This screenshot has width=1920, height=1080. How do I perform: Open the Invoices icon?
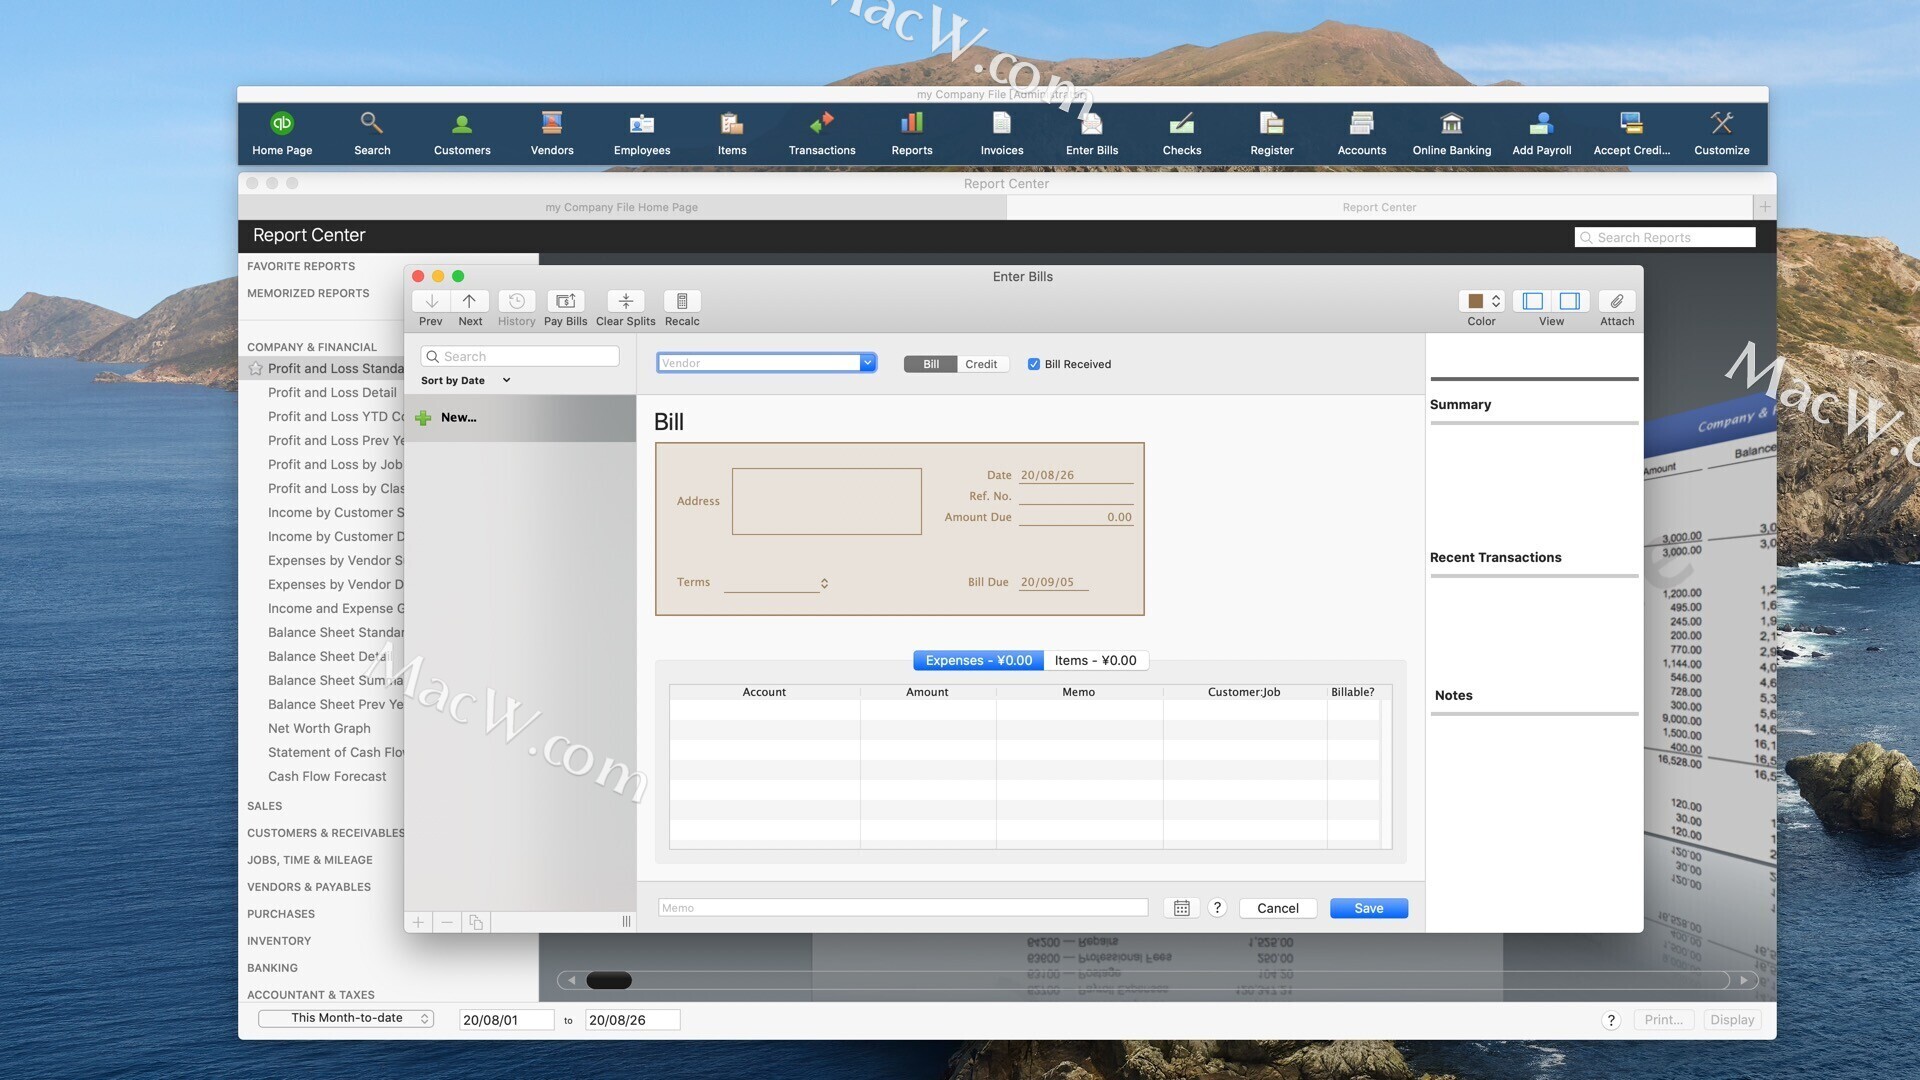(1002, 133)
